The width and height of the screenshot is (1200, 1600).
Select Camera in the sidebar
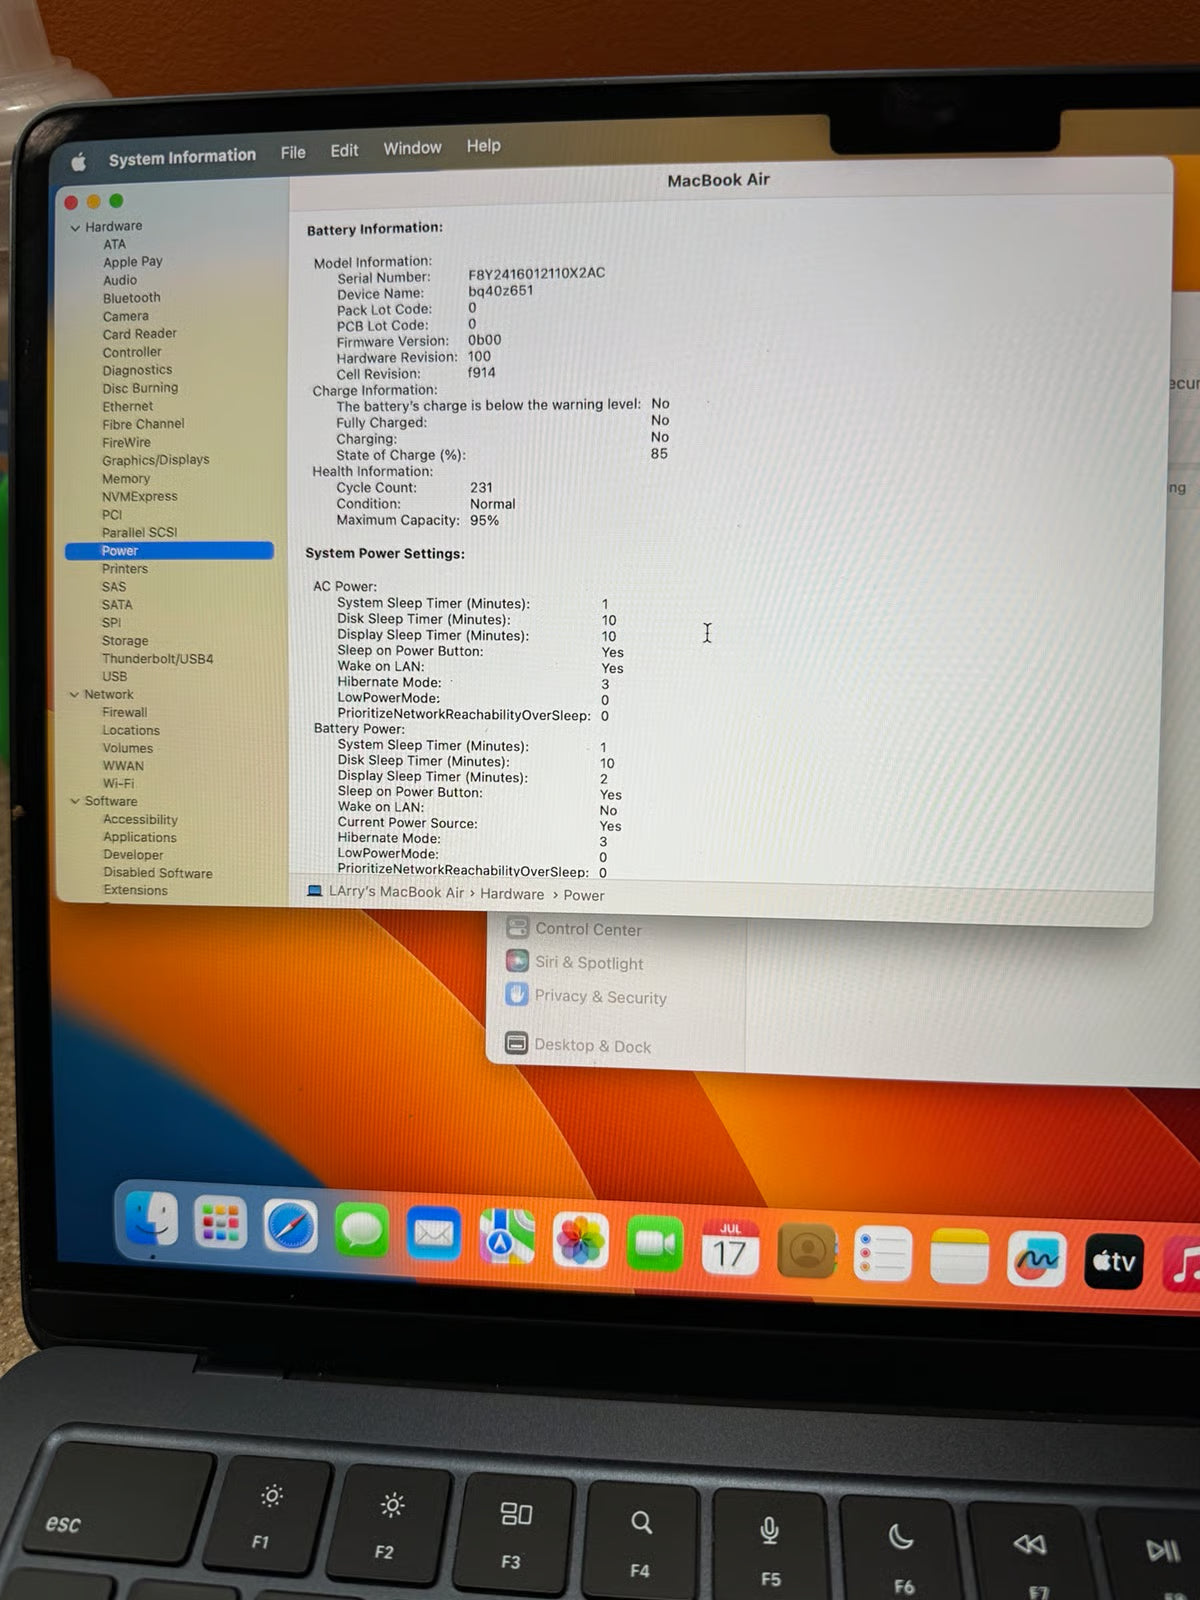[125, 316]
